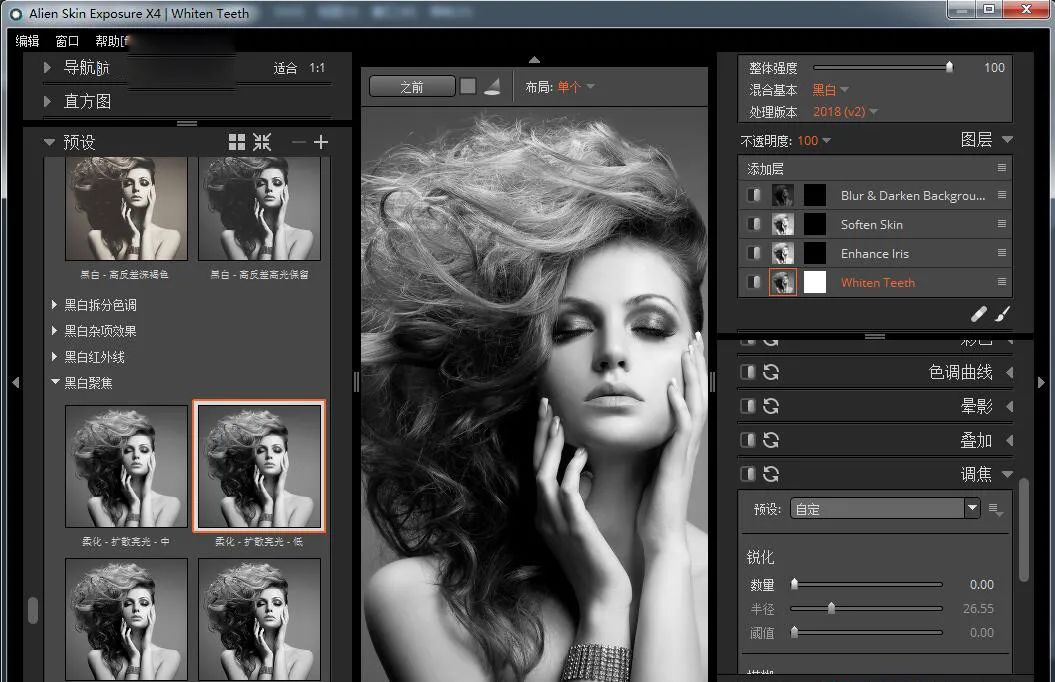Open the focus preset options menu icon
Viewport: 1055px width, 682px height.
point(996,510)
